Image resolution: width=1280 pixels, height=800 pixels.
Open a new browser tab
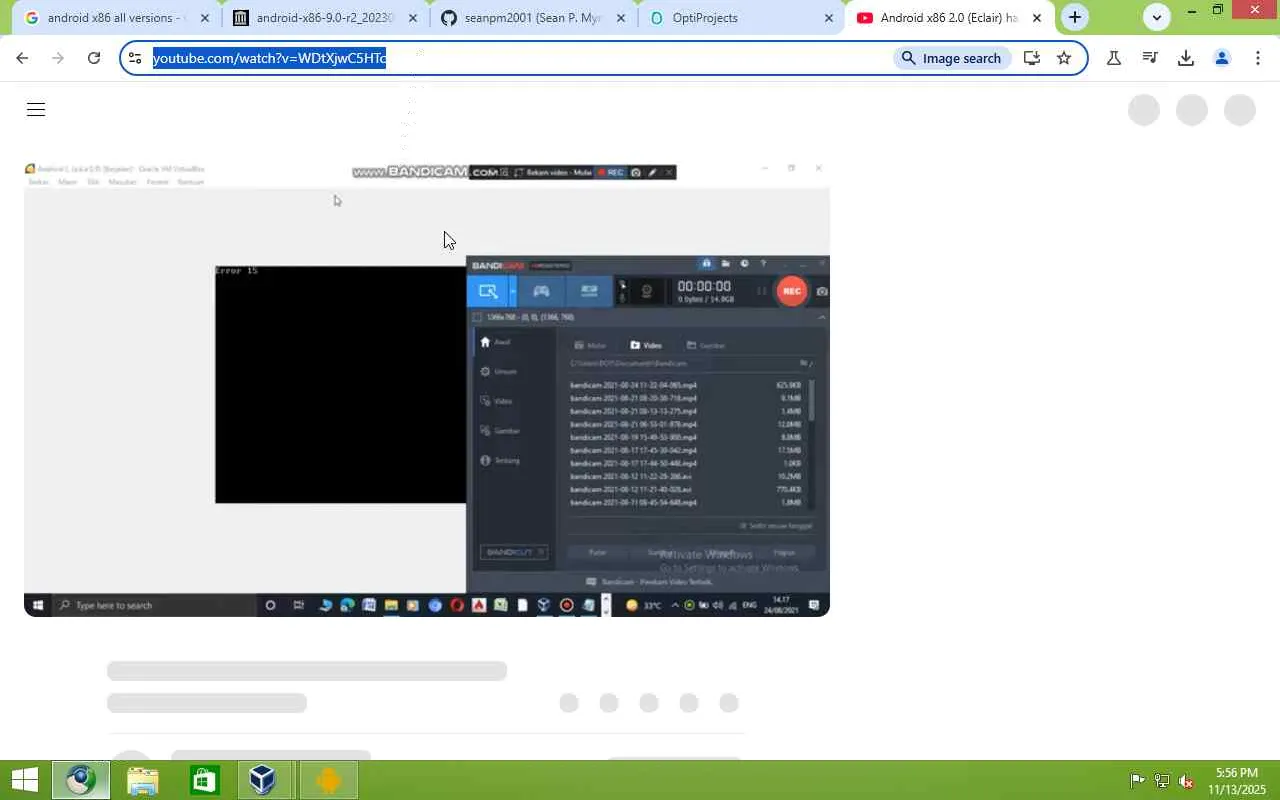1075,17
